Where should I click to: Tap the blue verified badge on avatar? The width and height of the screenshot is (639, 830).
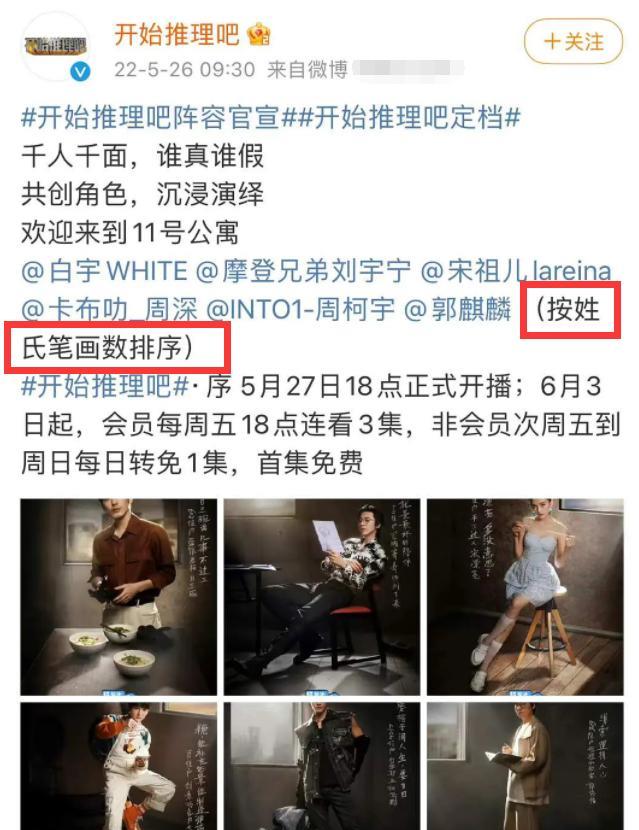[80, 71]
